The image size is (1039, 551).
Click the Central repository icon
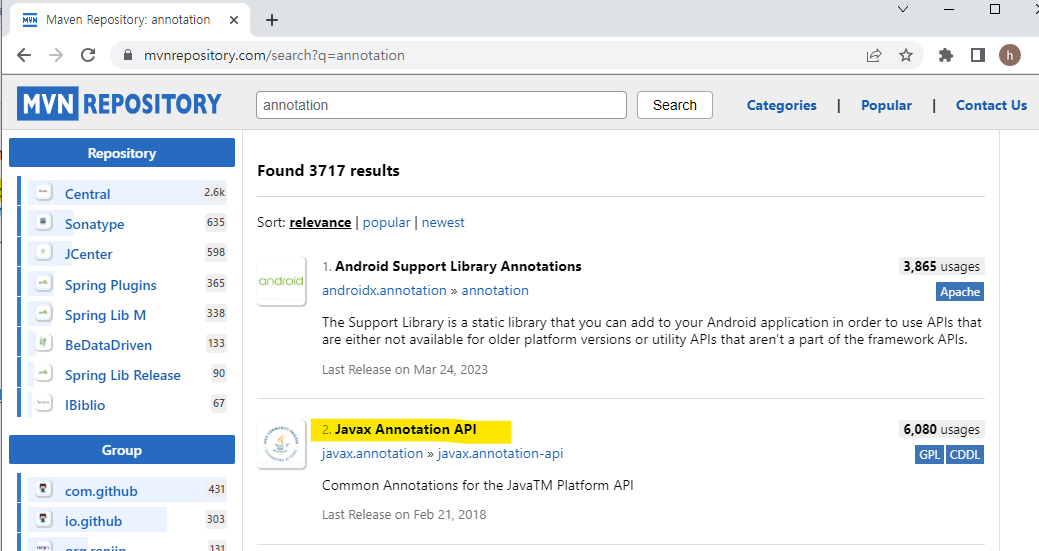(x=44, y=192)
